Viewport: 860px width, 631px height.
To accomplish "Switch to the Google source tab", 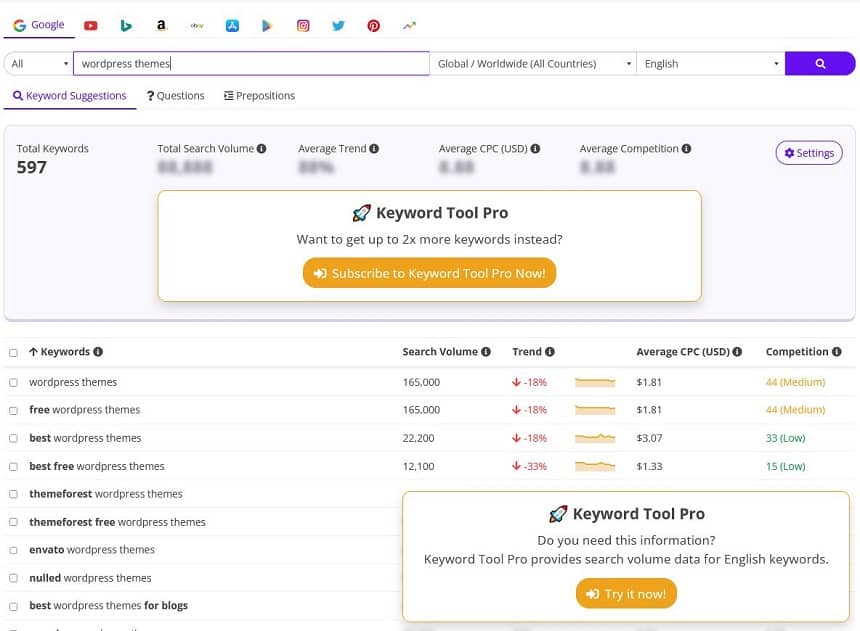I will [39, 25].
